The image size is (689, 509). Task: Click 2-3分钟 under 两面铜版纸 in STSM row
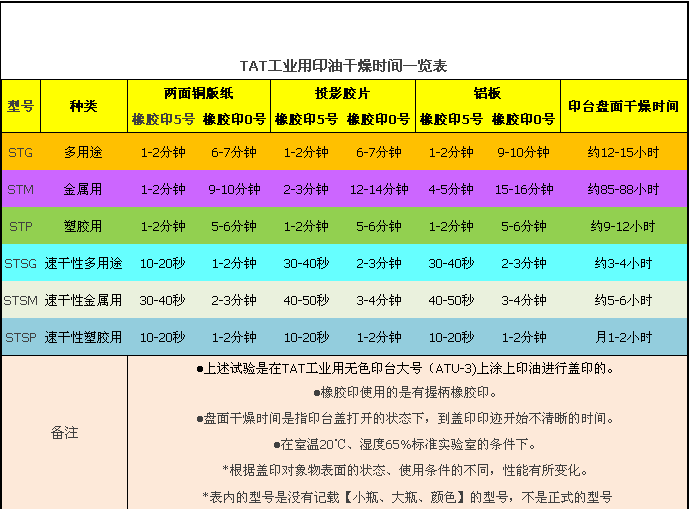(x=234, y=300)
